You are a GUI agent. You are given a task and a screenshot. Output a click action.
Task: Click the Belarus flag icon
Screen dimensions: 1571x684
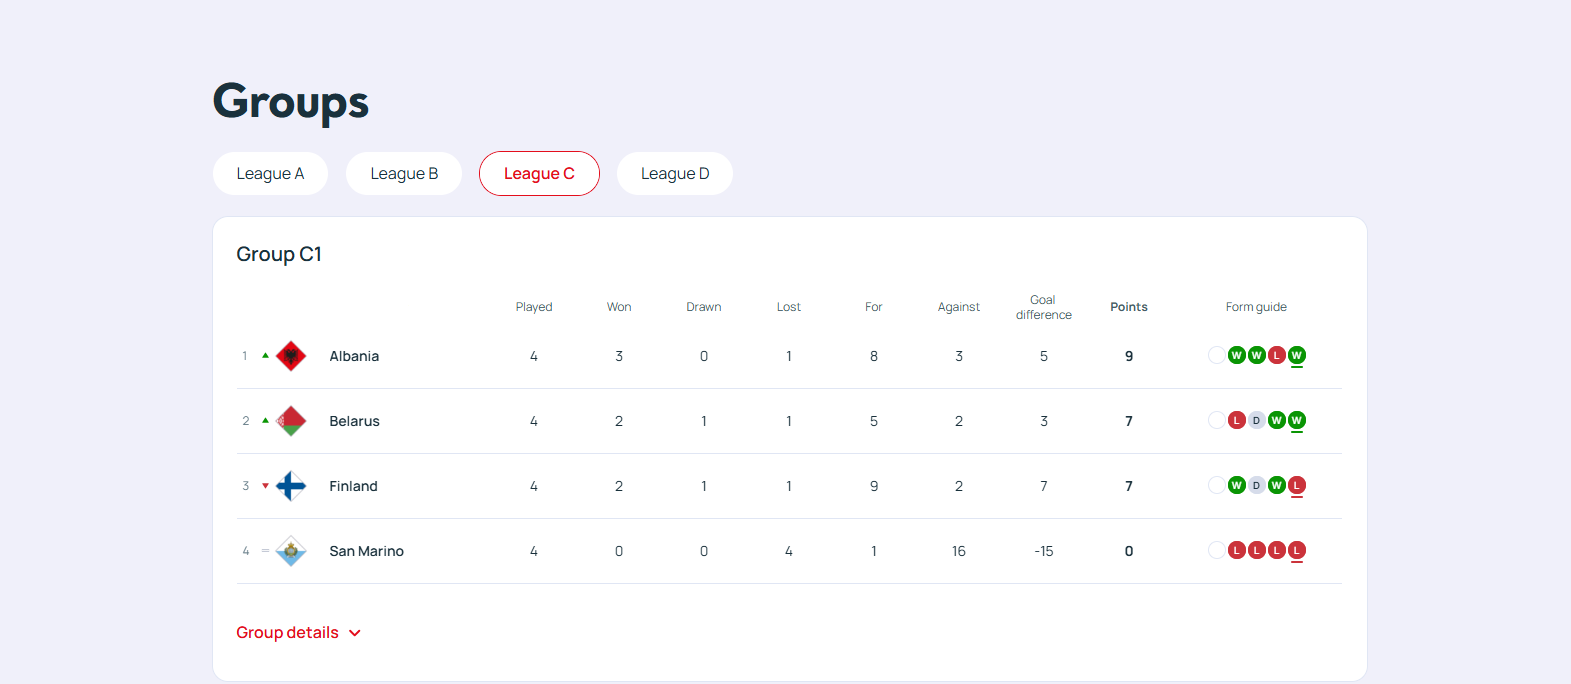click(291, 421)
